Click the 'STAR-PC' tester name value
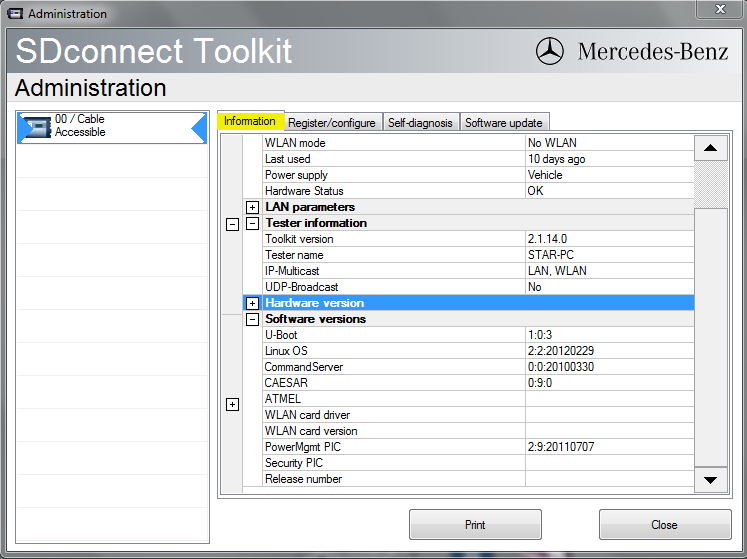Screen dimensions: 747x559 coord(551,255)
